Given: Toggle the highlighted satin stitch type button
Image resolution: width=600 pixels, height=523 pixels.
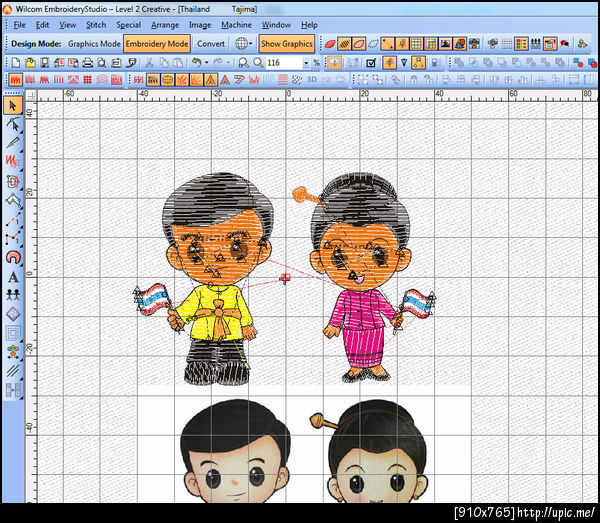Looking at the screenshot, I should tap(16, 80).
